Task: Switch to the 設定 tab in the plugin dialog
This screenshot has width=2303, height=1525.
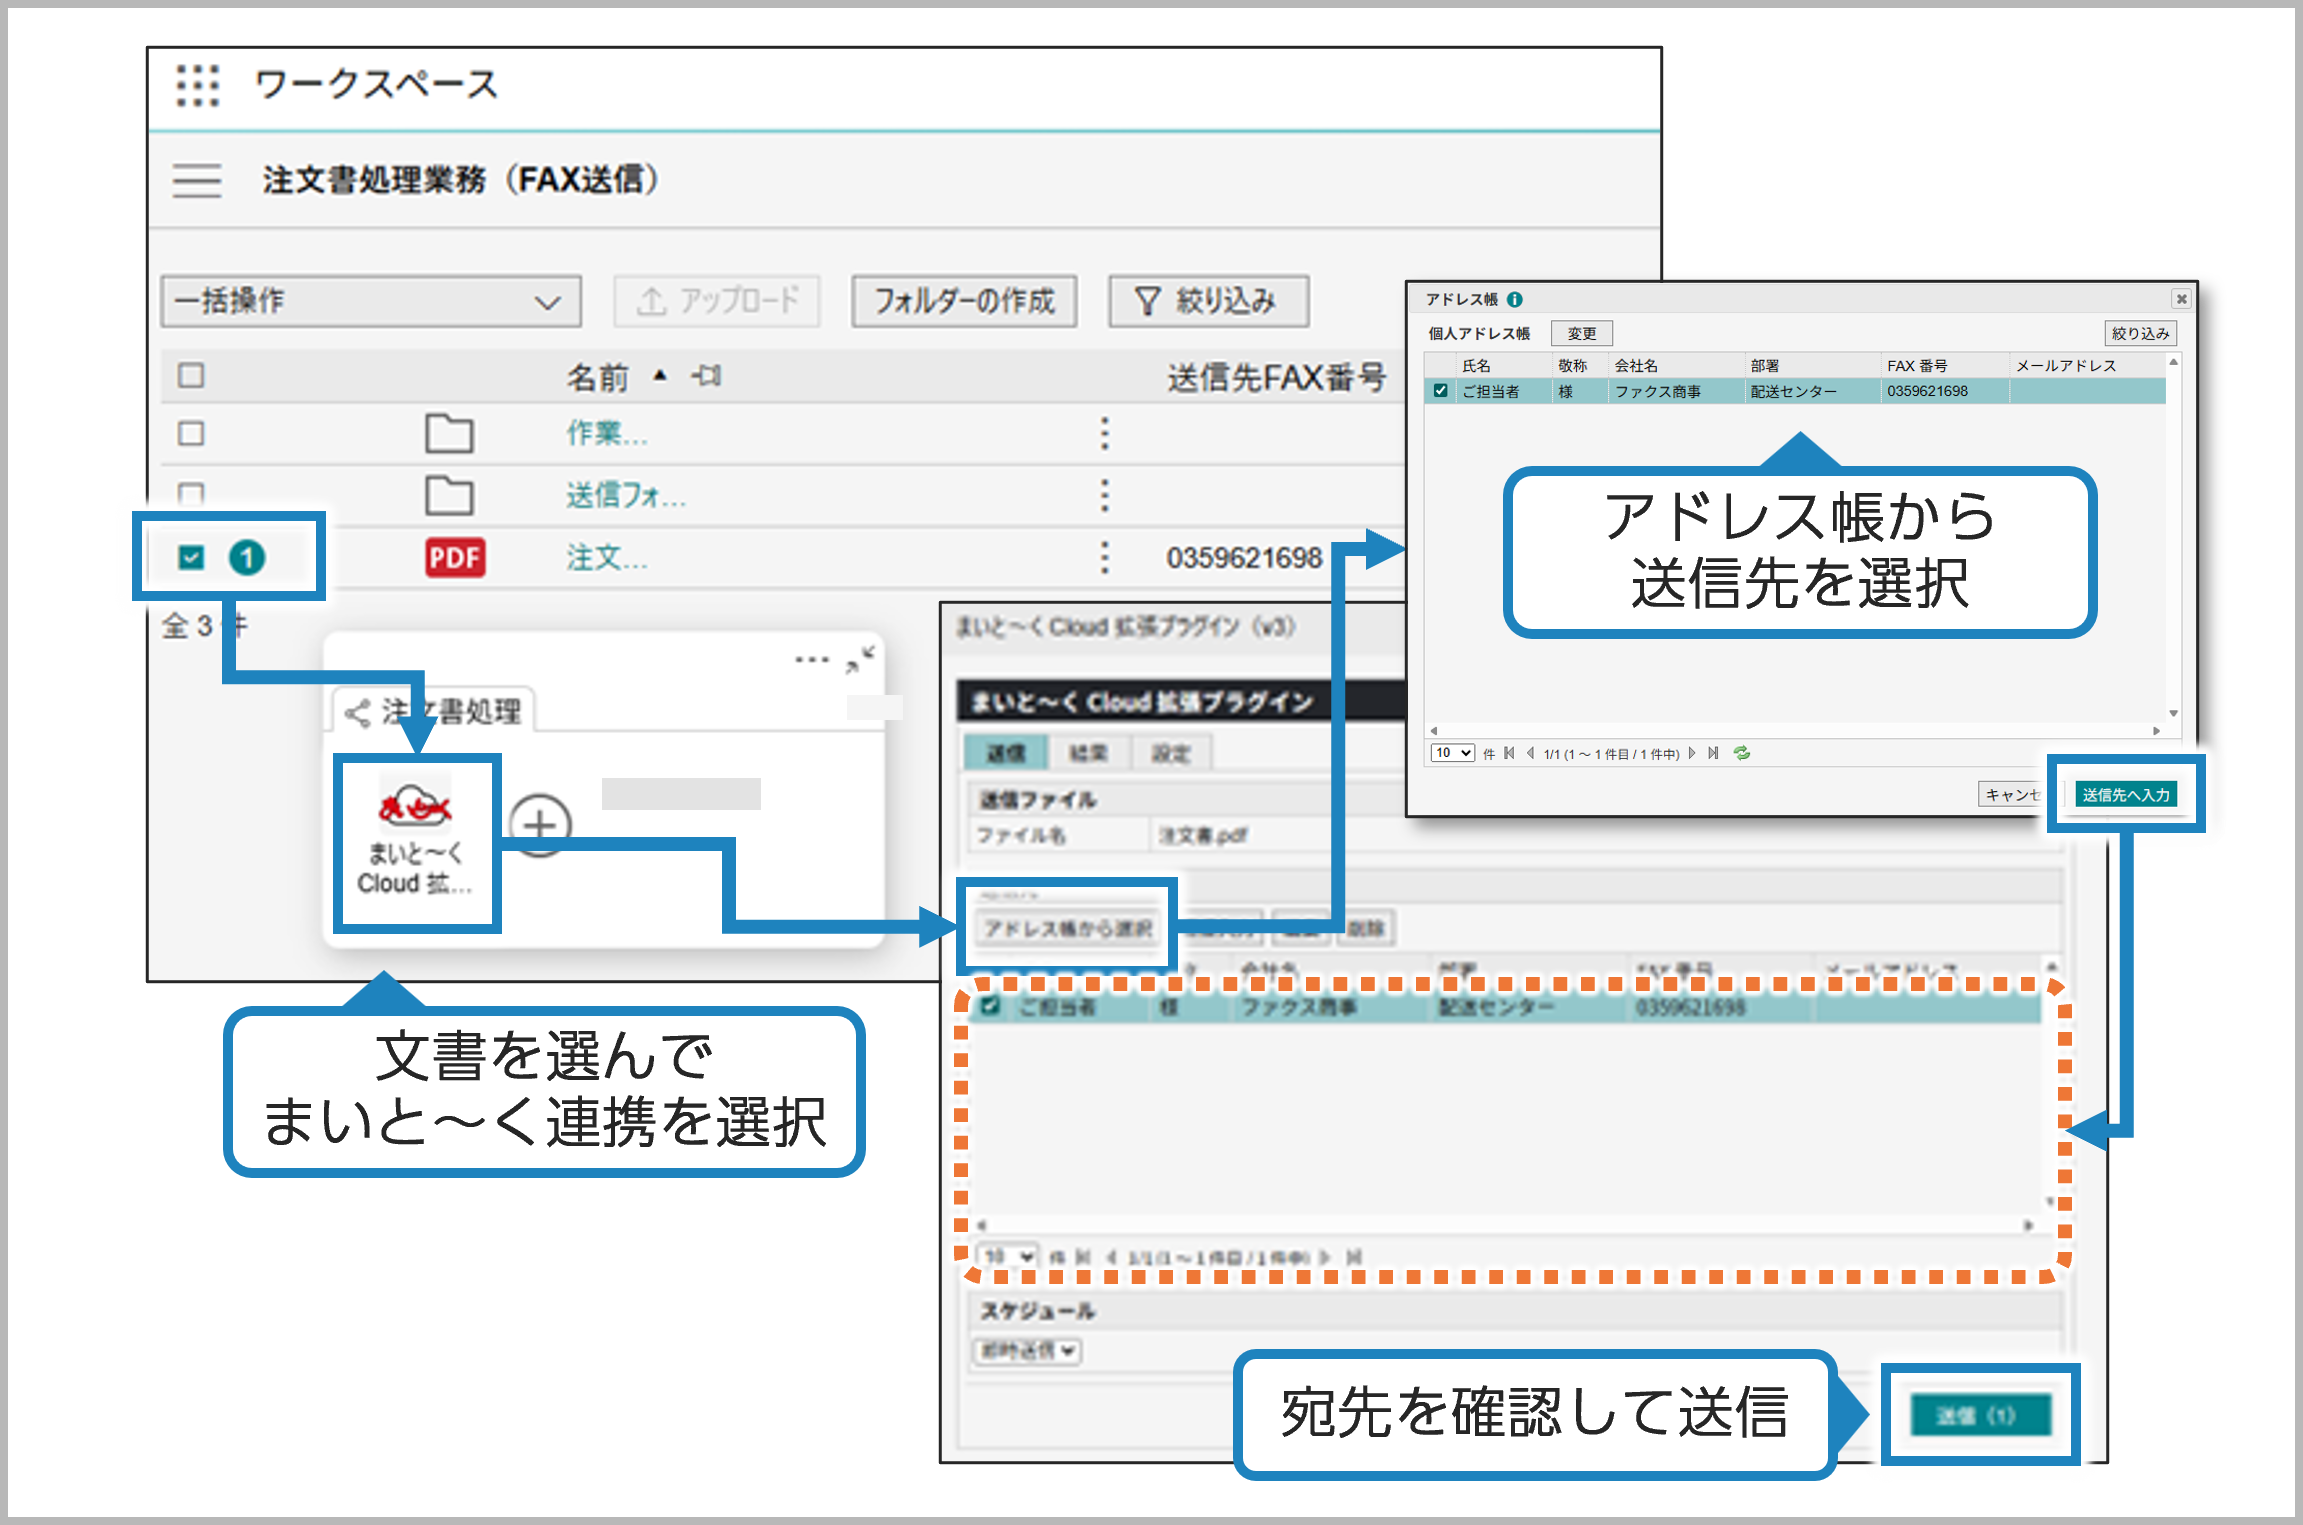Action: pos(1171,752)
